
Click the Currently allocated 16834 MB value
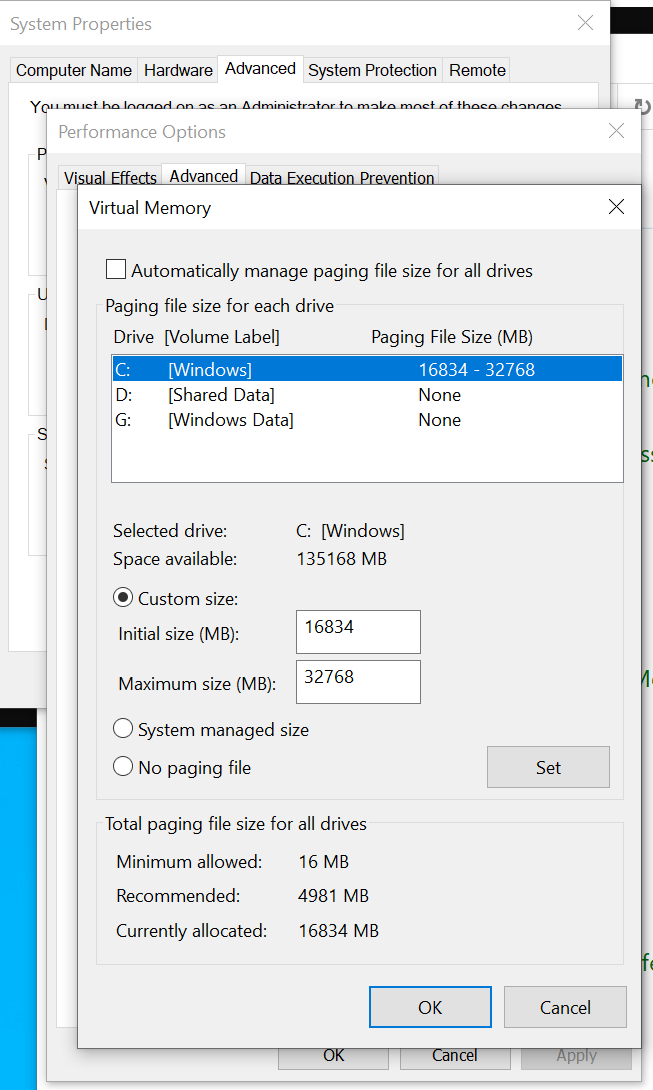click(x=339, y=930)
